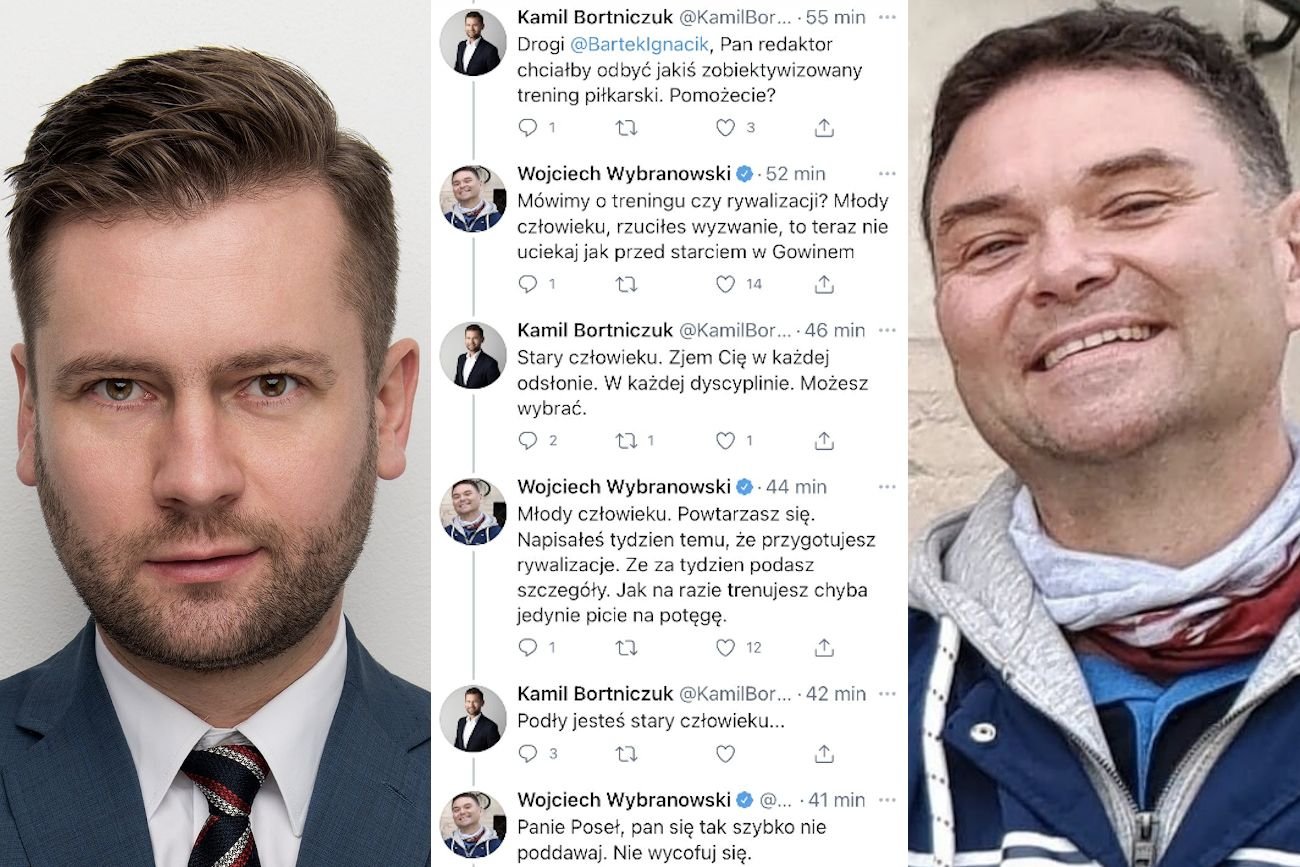The height and width of the screenshot is (867, 1300).
Task: Reply to the first Kamil Bortniczuk tweet
Action: tap(528, 128)
